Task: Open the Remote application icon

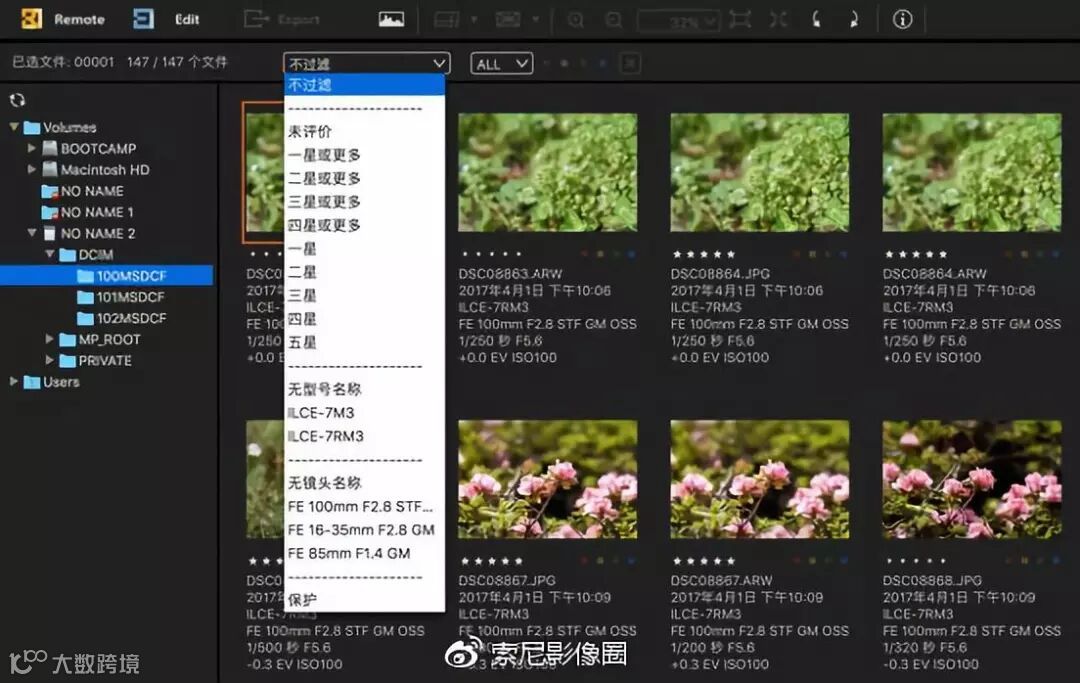Action: click(32, 19)
